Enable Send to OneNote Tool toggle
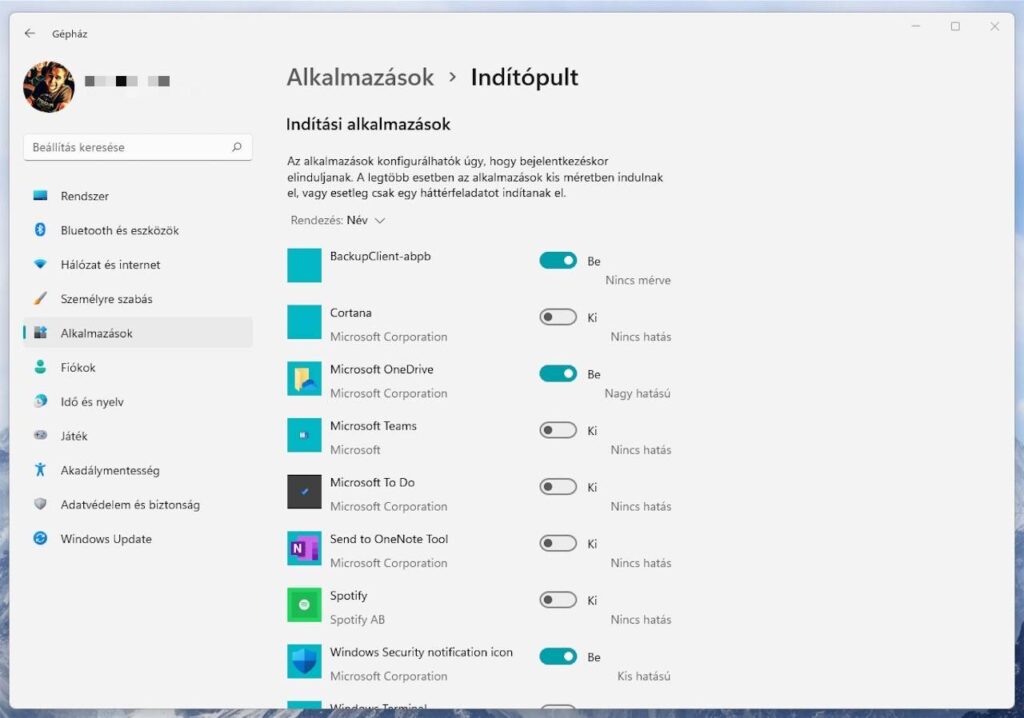This screenshot has height=718, width=1024. click(x=558, y=543)
